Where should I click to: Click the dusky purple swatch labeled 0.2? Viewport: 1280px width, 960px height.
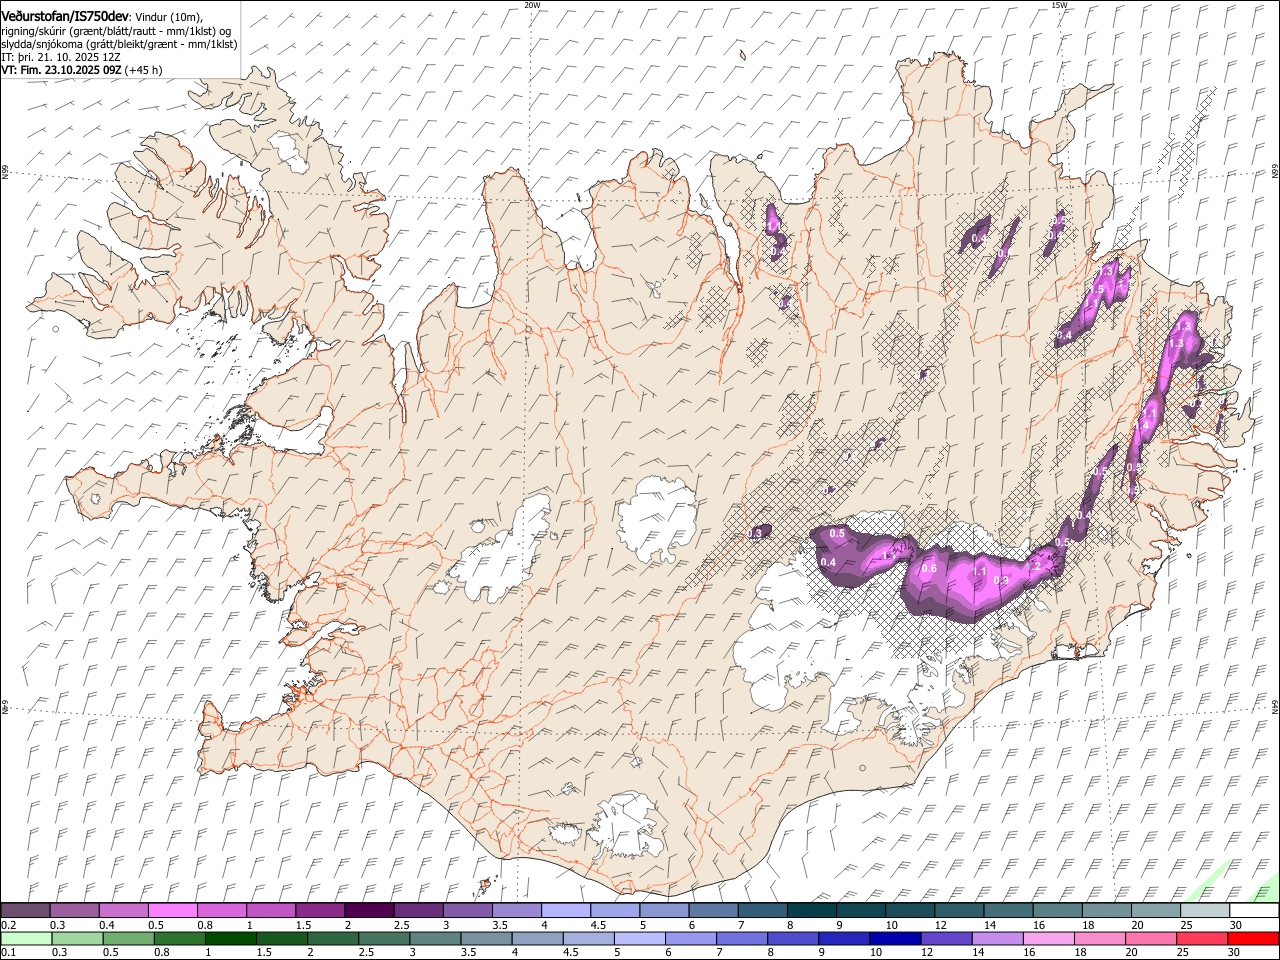pyautogui.click(x=26, y=910)
